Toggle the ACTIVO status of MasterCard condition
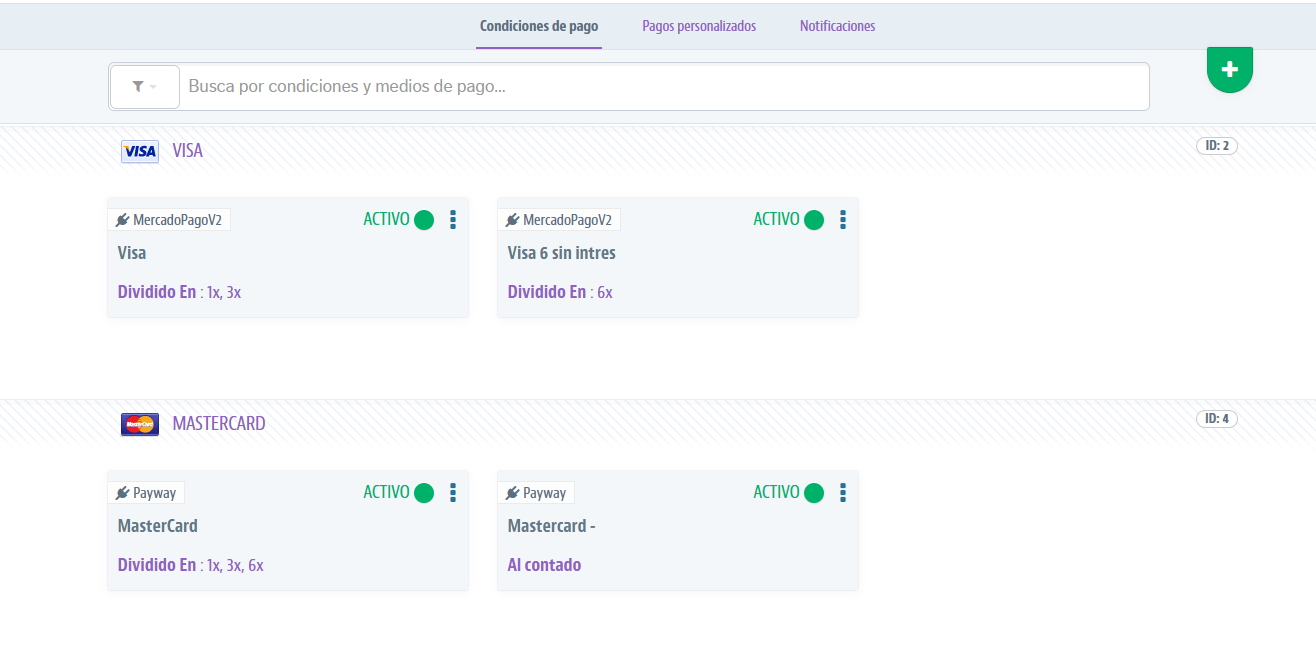 (424, 493)
